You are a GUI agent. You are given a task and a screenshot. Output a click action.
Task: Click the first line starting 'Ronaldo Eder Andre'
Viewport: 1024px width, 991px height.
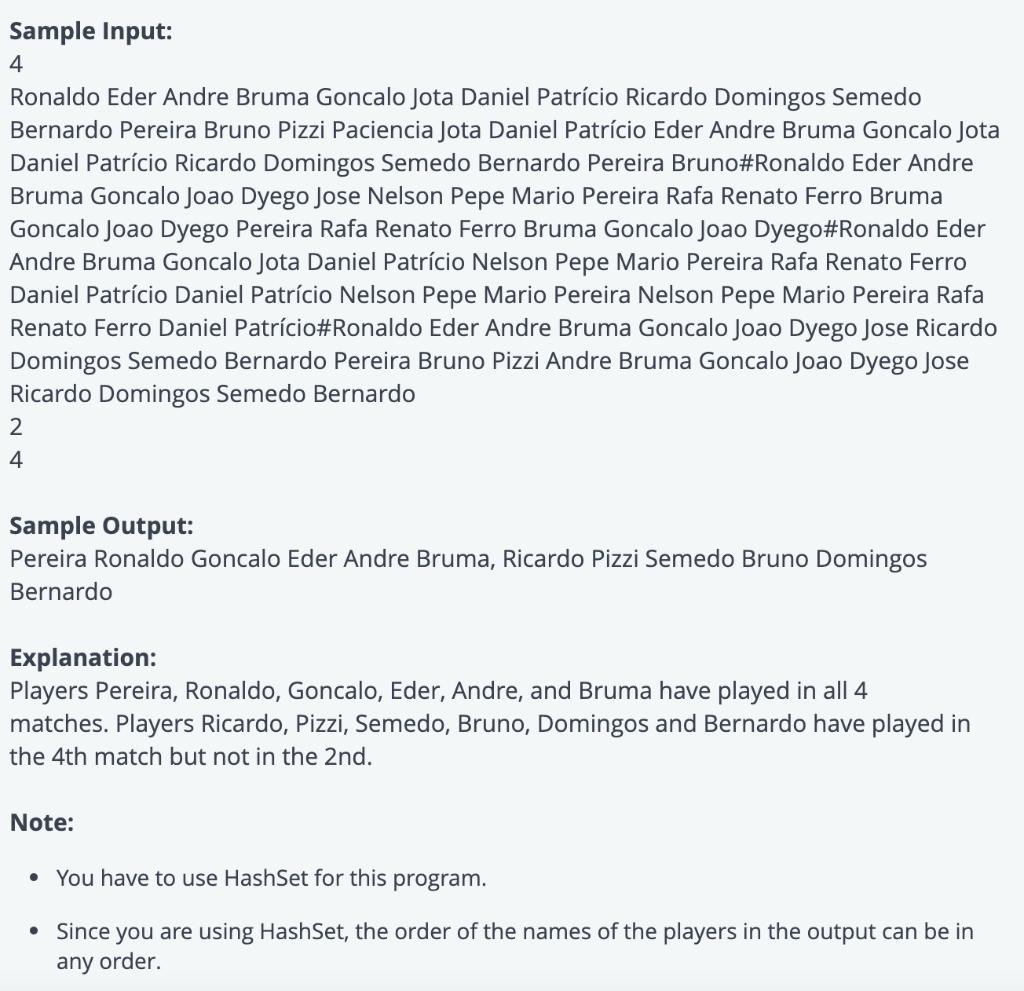point(466,97)
